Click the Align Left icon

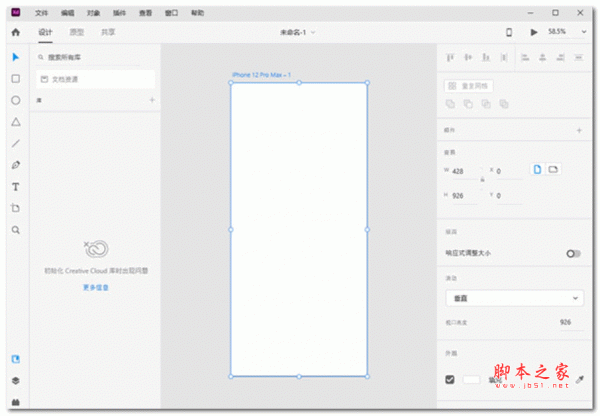pyautogui.click(x=525, y=58)
